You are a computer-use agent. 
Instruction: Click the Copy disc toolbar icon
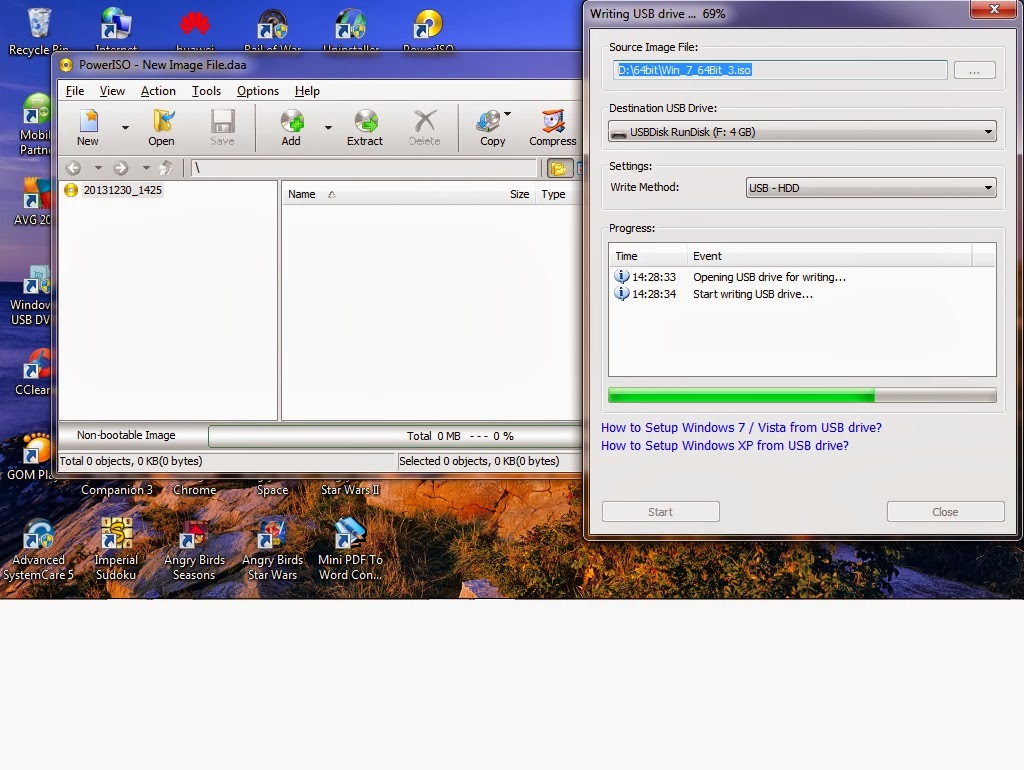click(x=491, y=127)
